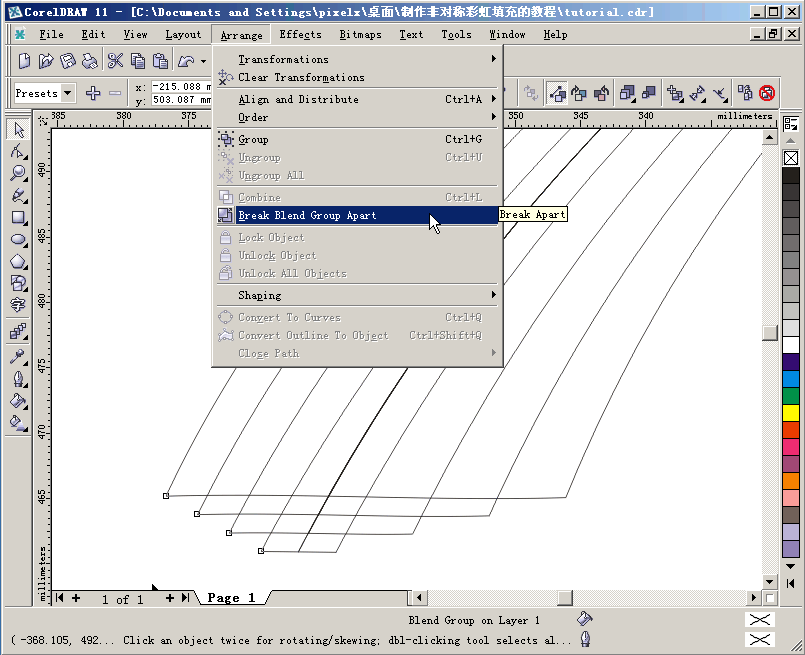Toggle the Direct Blend button

(x=557, y=93)
